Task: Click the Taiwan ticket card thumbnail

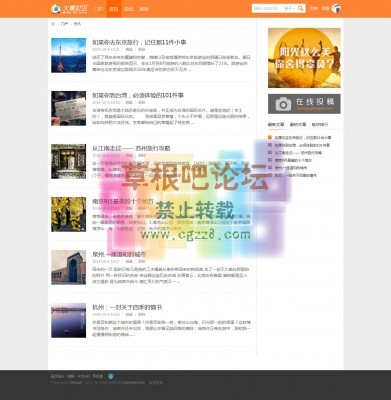Action: tap(68, 108)
